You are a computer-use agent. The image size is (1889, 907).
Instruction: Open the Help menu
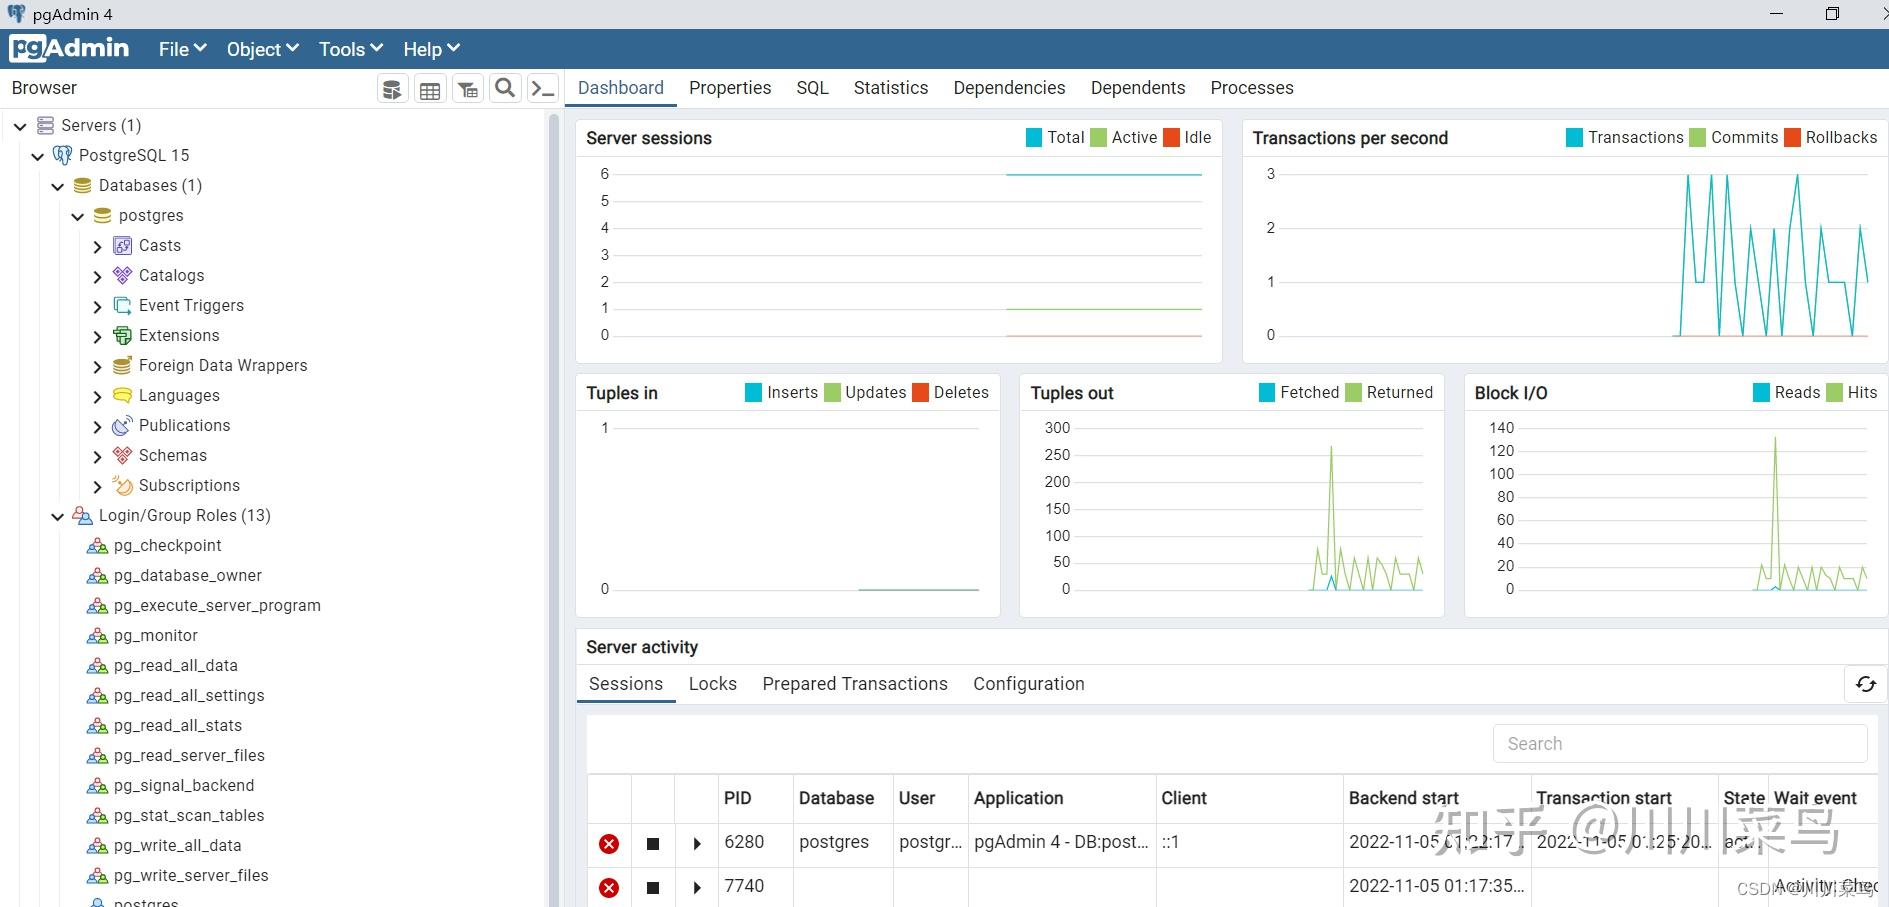click(x=432, y=49)
